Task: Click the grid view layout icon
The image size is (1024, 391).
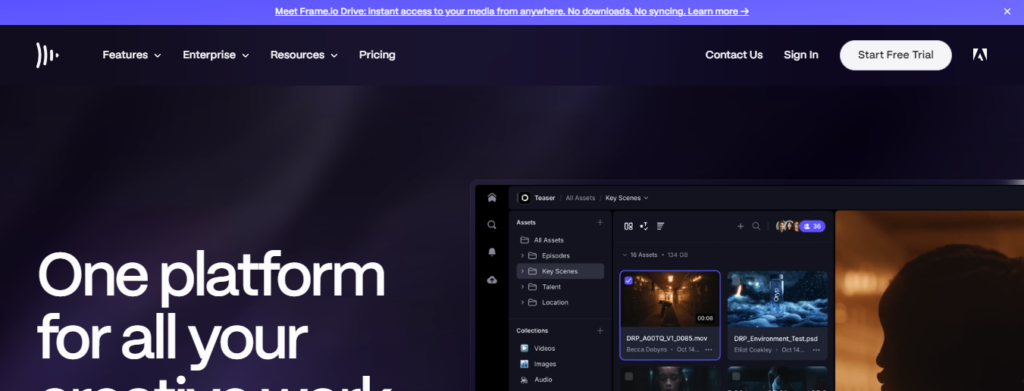Action: (x=628, y=227)
